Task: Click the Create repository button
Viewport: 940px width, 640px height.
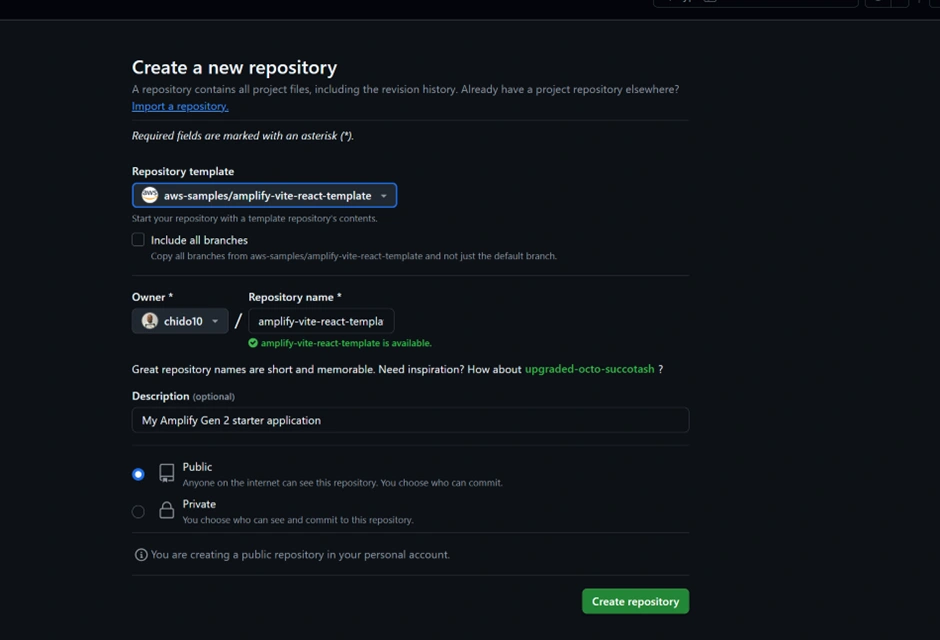Action: (635, 601)
